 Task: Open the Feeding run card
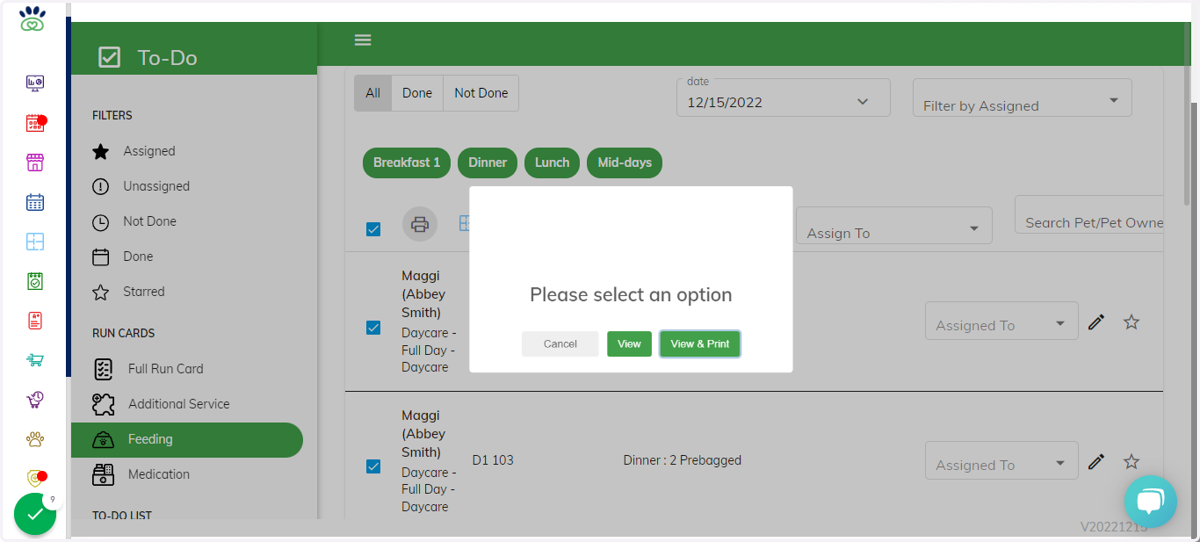coord(187,439)
